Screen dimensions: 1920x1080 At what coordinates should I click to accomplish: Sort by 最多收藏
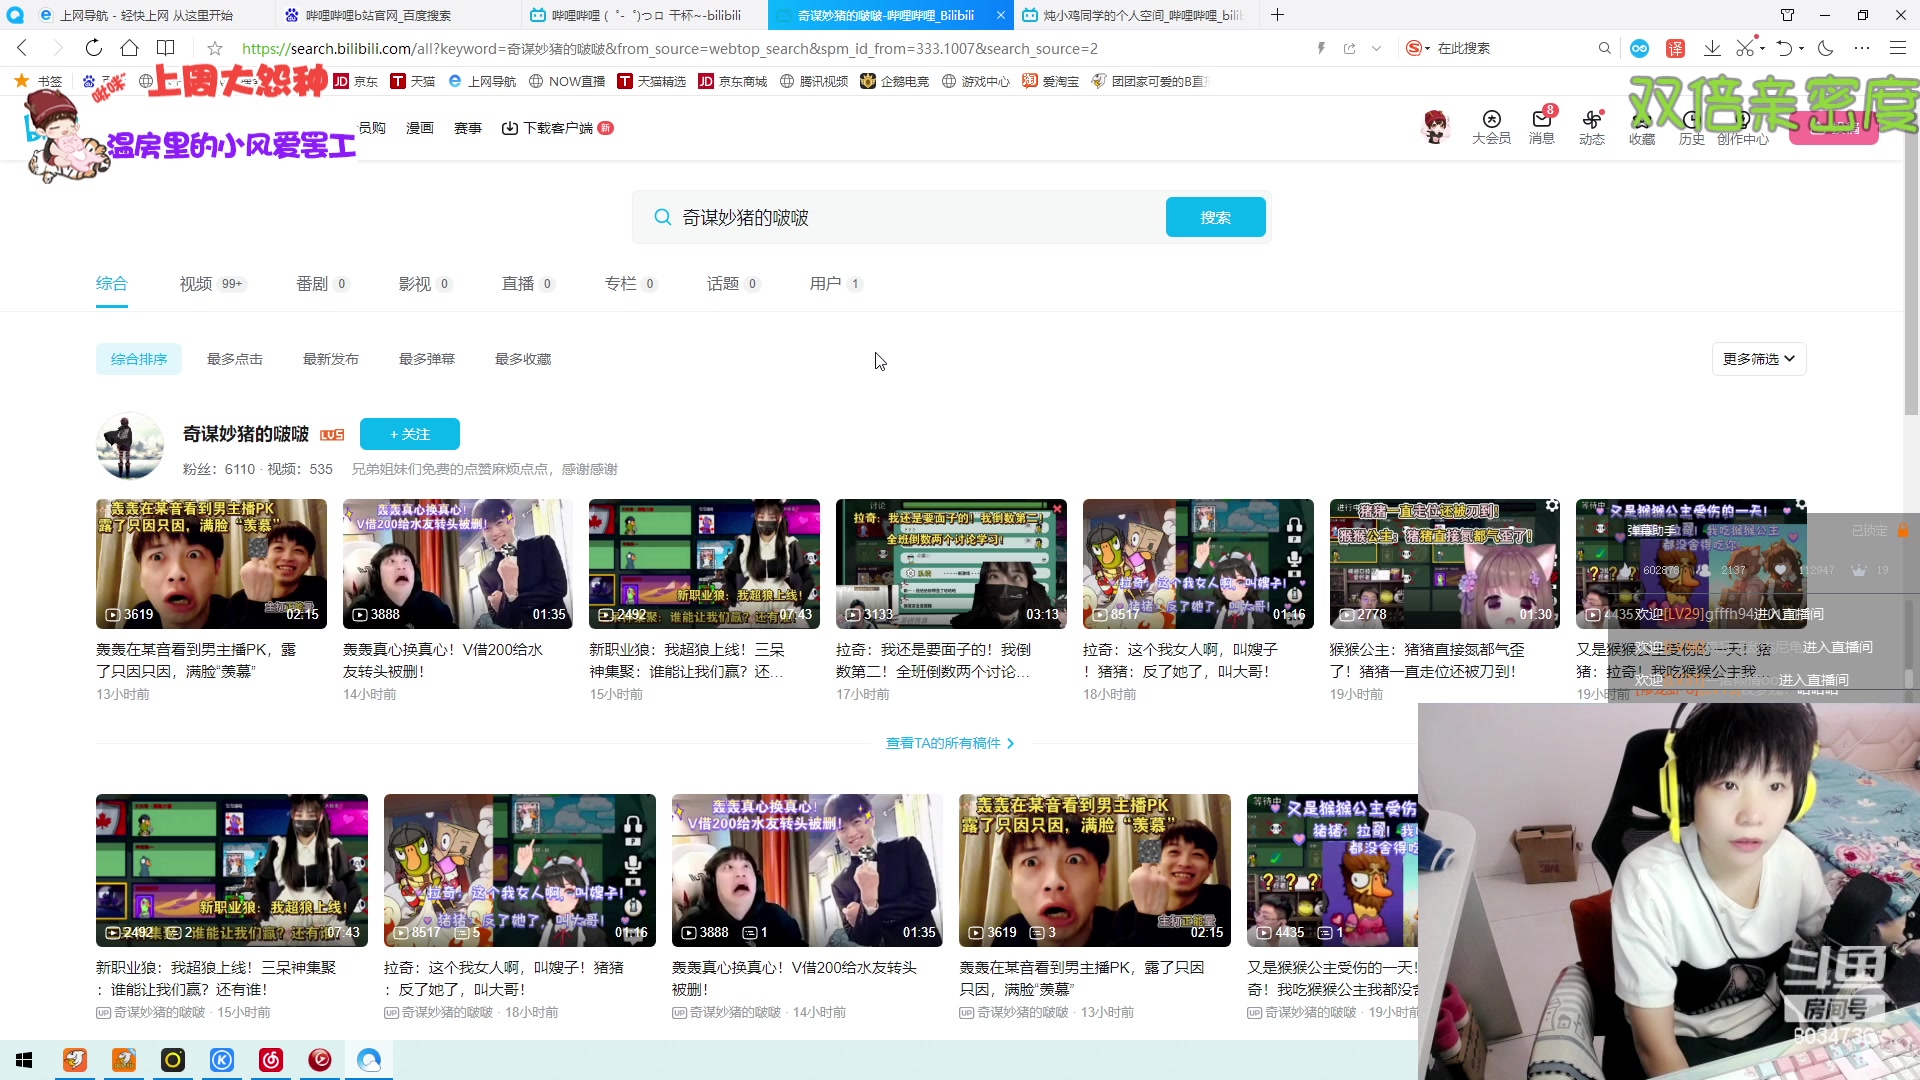coord(523,359)
